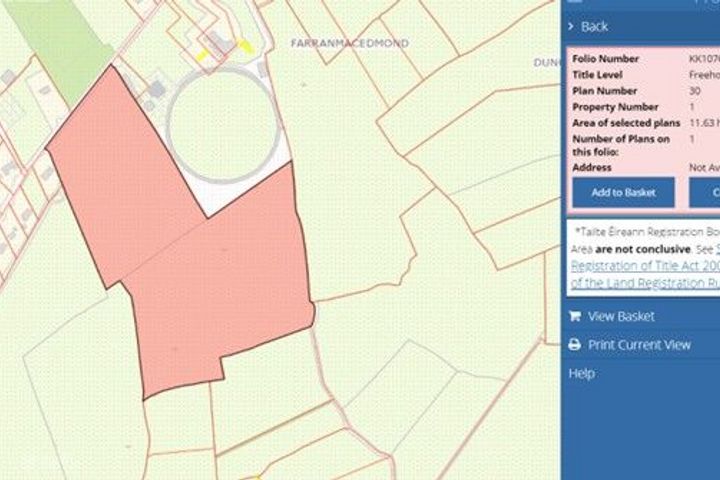720x480 pixels.
Task: Click the printer icon for Print Current View
Action: click(x=575, y=344)
